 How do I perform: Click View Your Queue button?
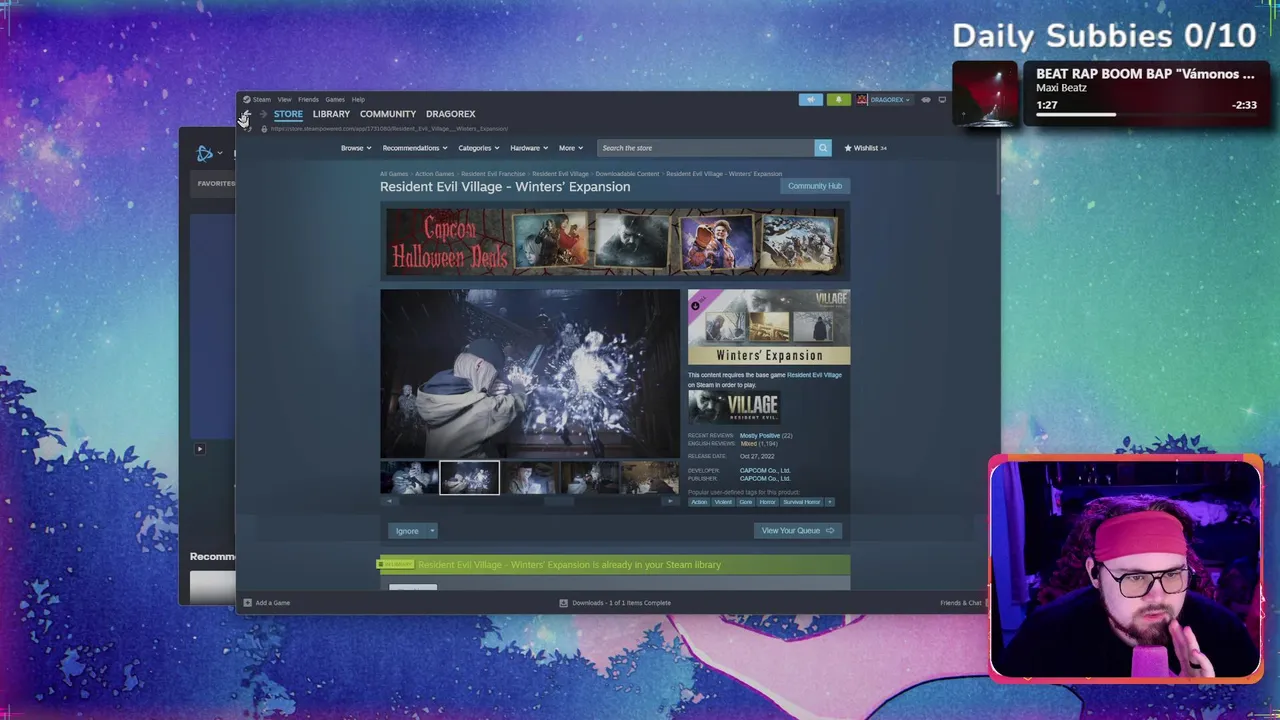797,531
